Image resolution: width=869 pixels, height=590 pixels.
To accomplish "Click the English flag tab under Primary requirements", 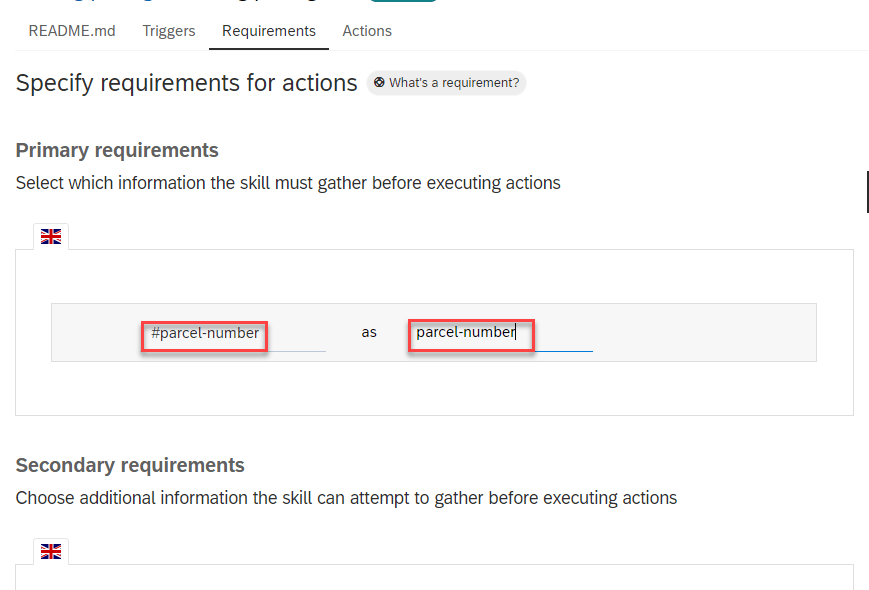I will point(51,236).
